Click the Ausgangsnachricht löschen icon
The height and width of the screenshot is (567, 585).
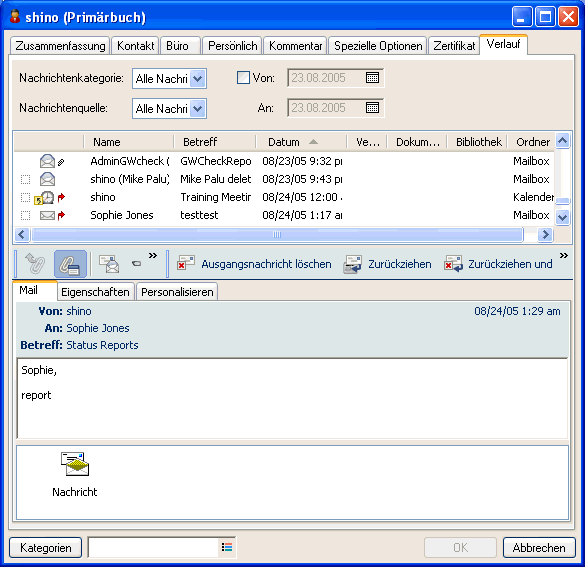coord(186,263)
